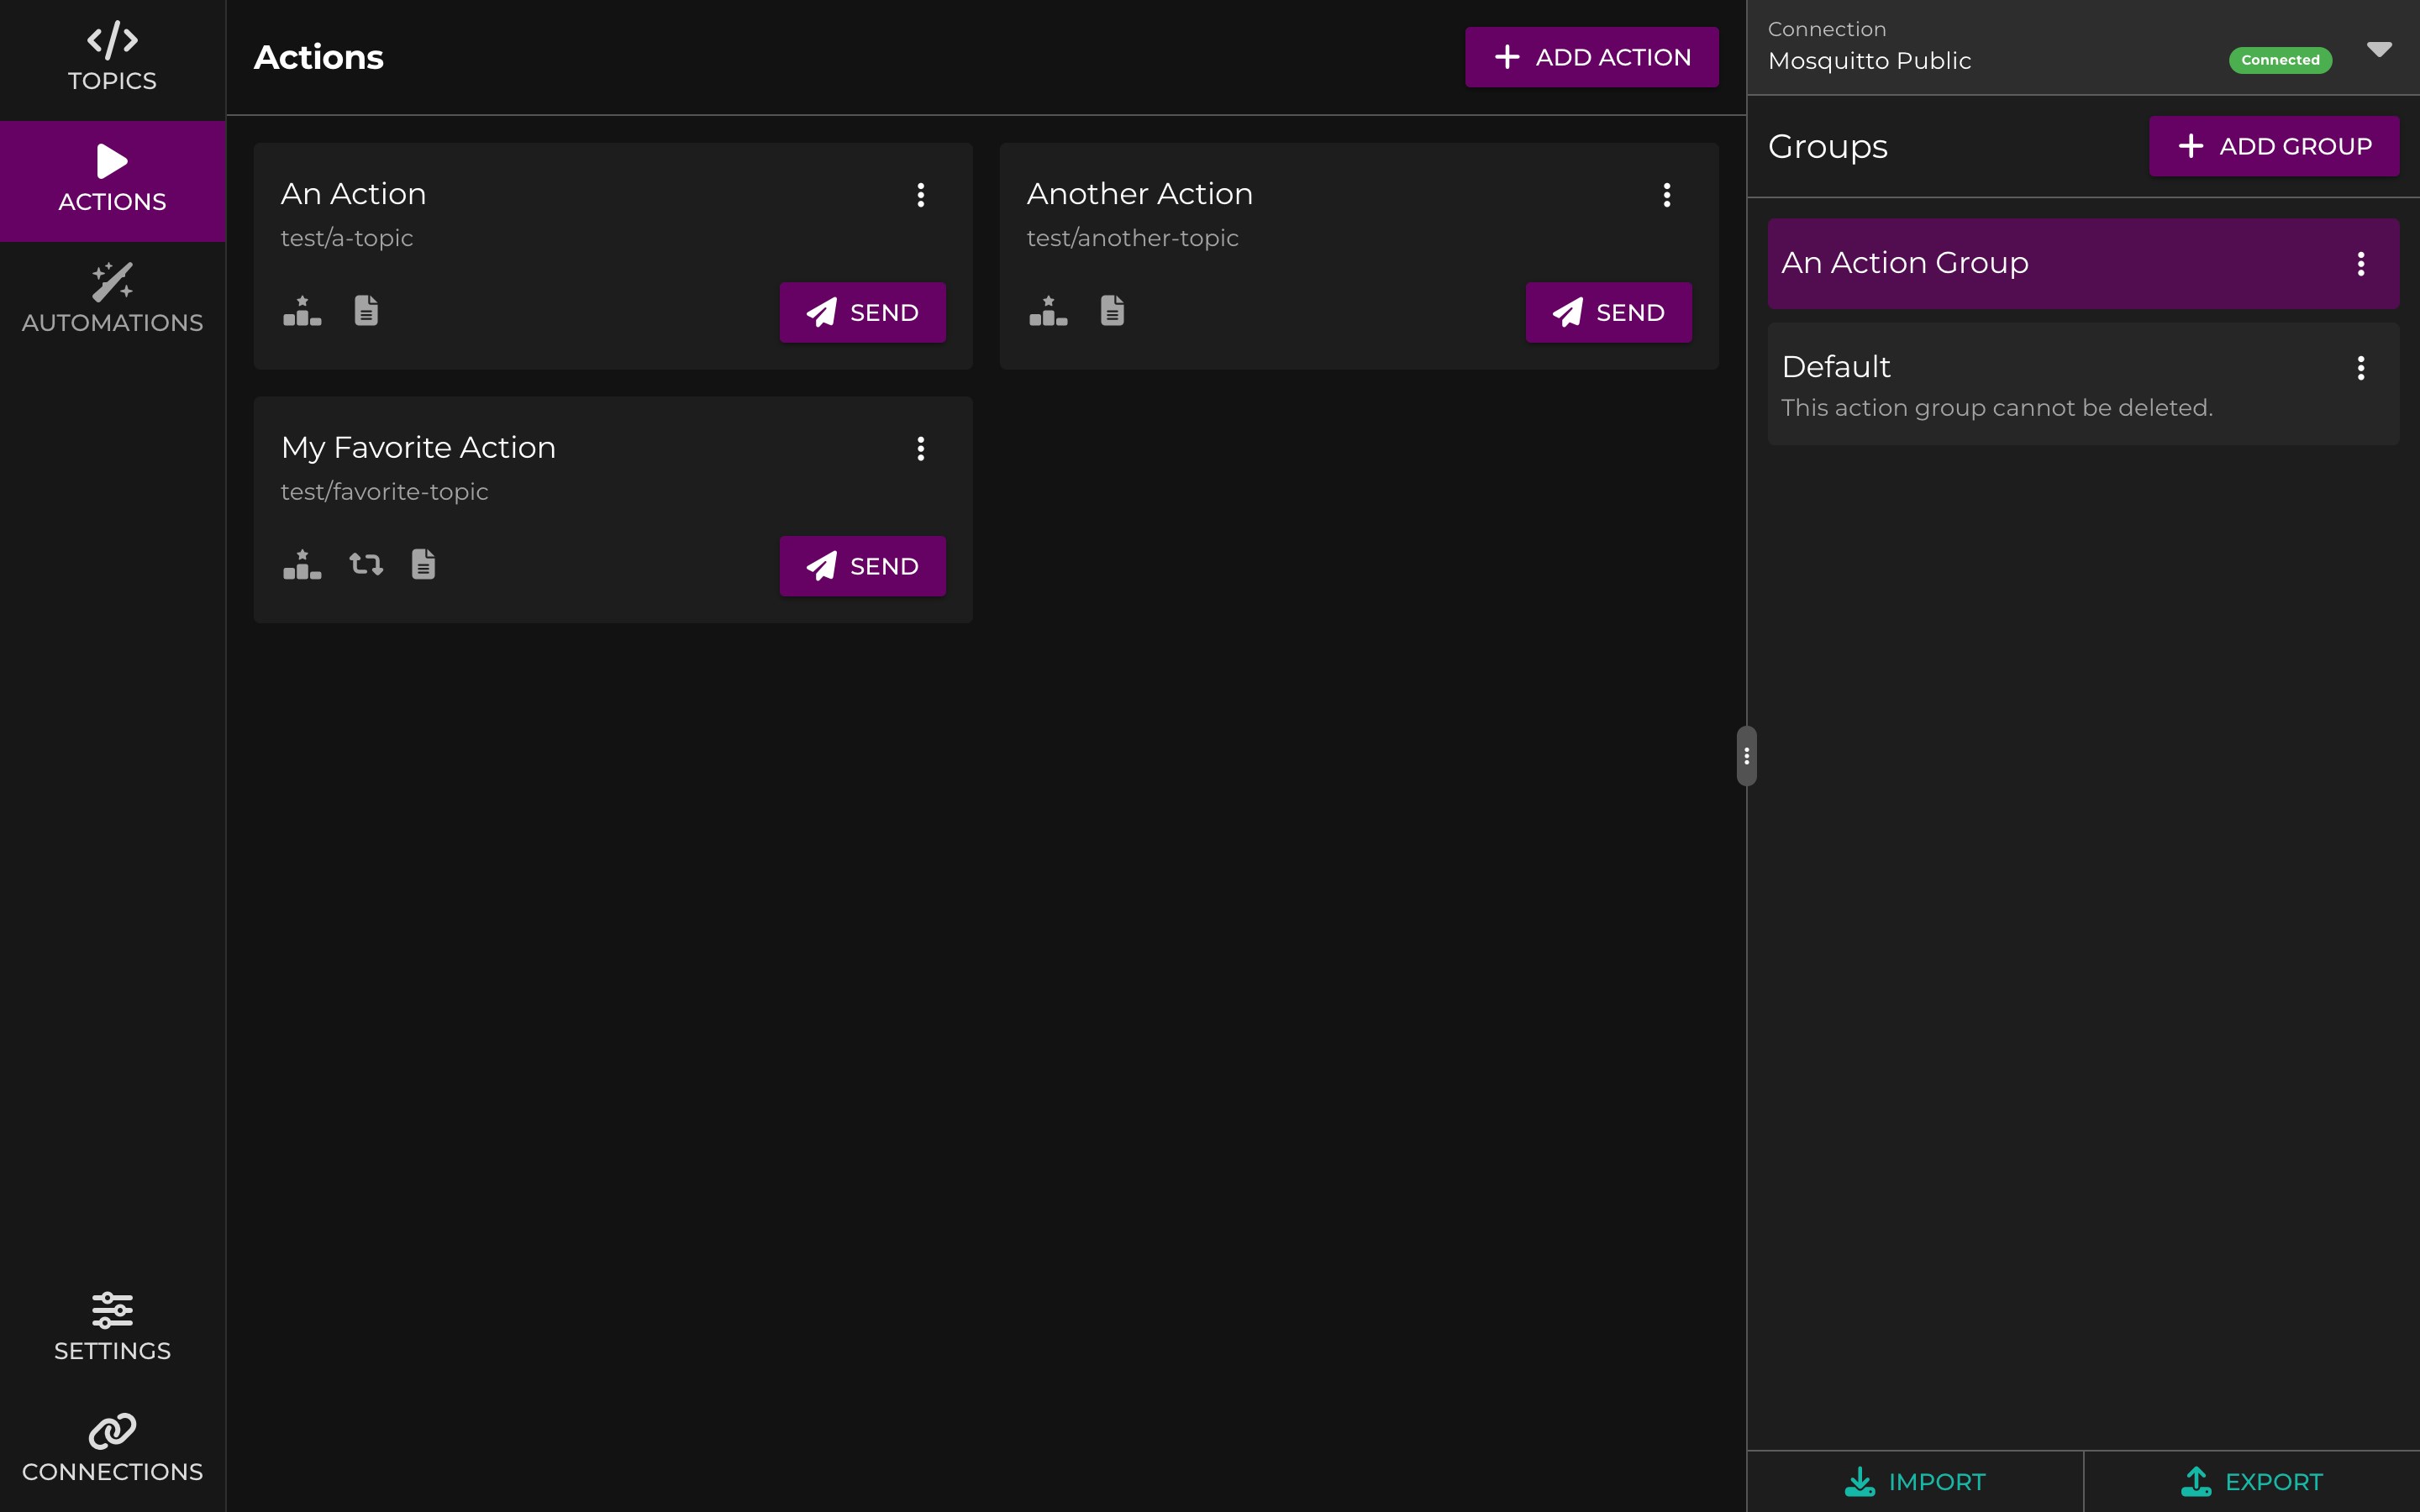This screenshot has width=2420, height=1512.
Task: Click the Add Action button
Action: (1591, 57)
